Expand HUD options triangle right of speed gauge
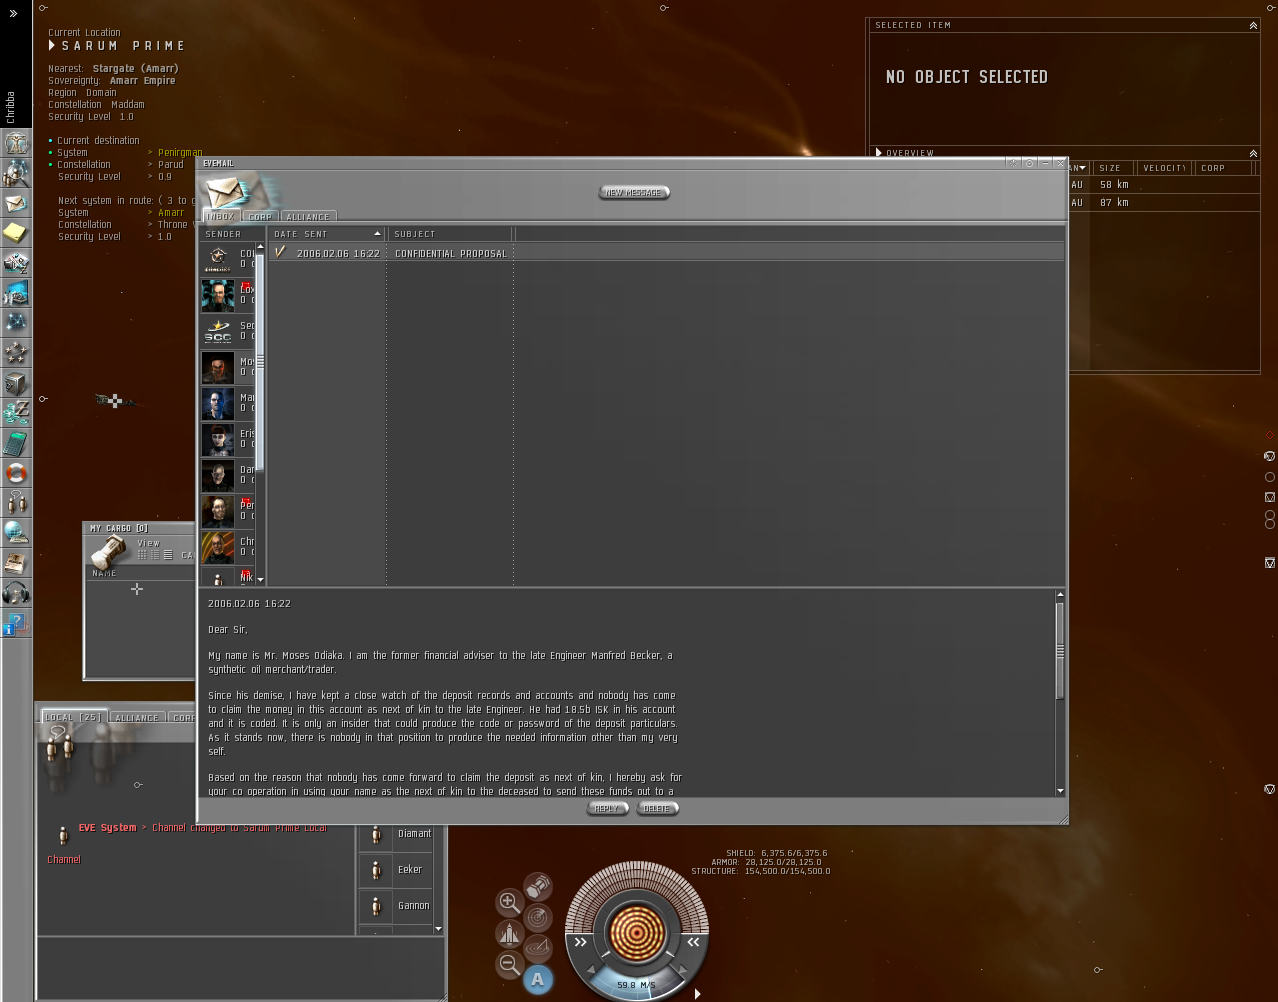This screenshot has height=1002, width=1278. coord(697,994)
